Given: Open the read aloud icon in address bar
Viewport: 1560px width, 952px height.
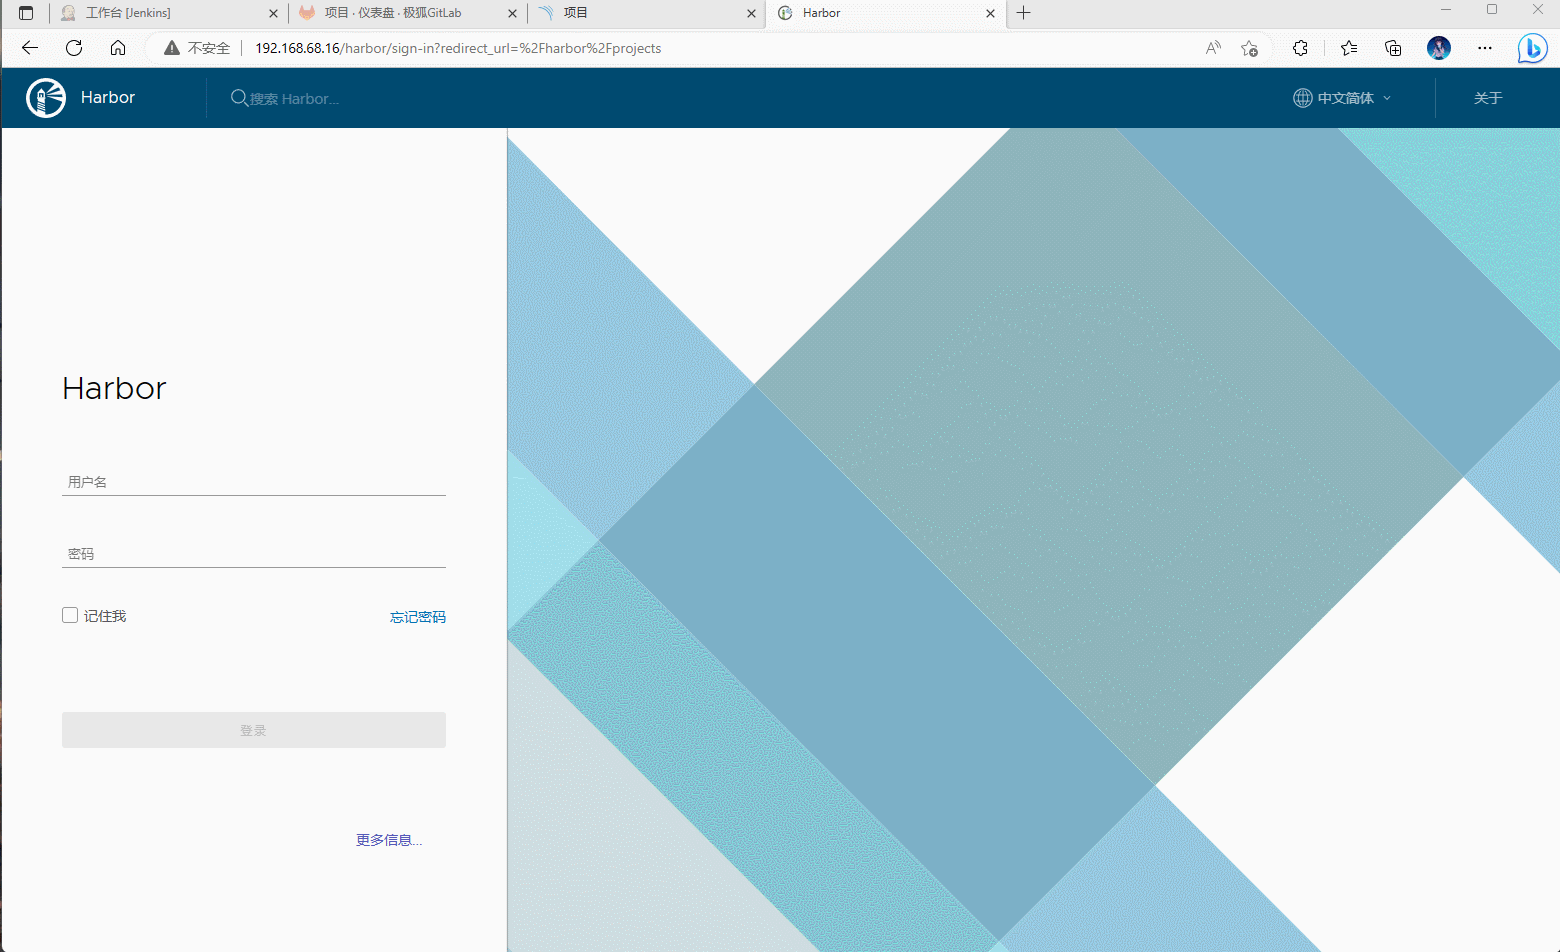Looking at the screenshot, I should 1213,48.
